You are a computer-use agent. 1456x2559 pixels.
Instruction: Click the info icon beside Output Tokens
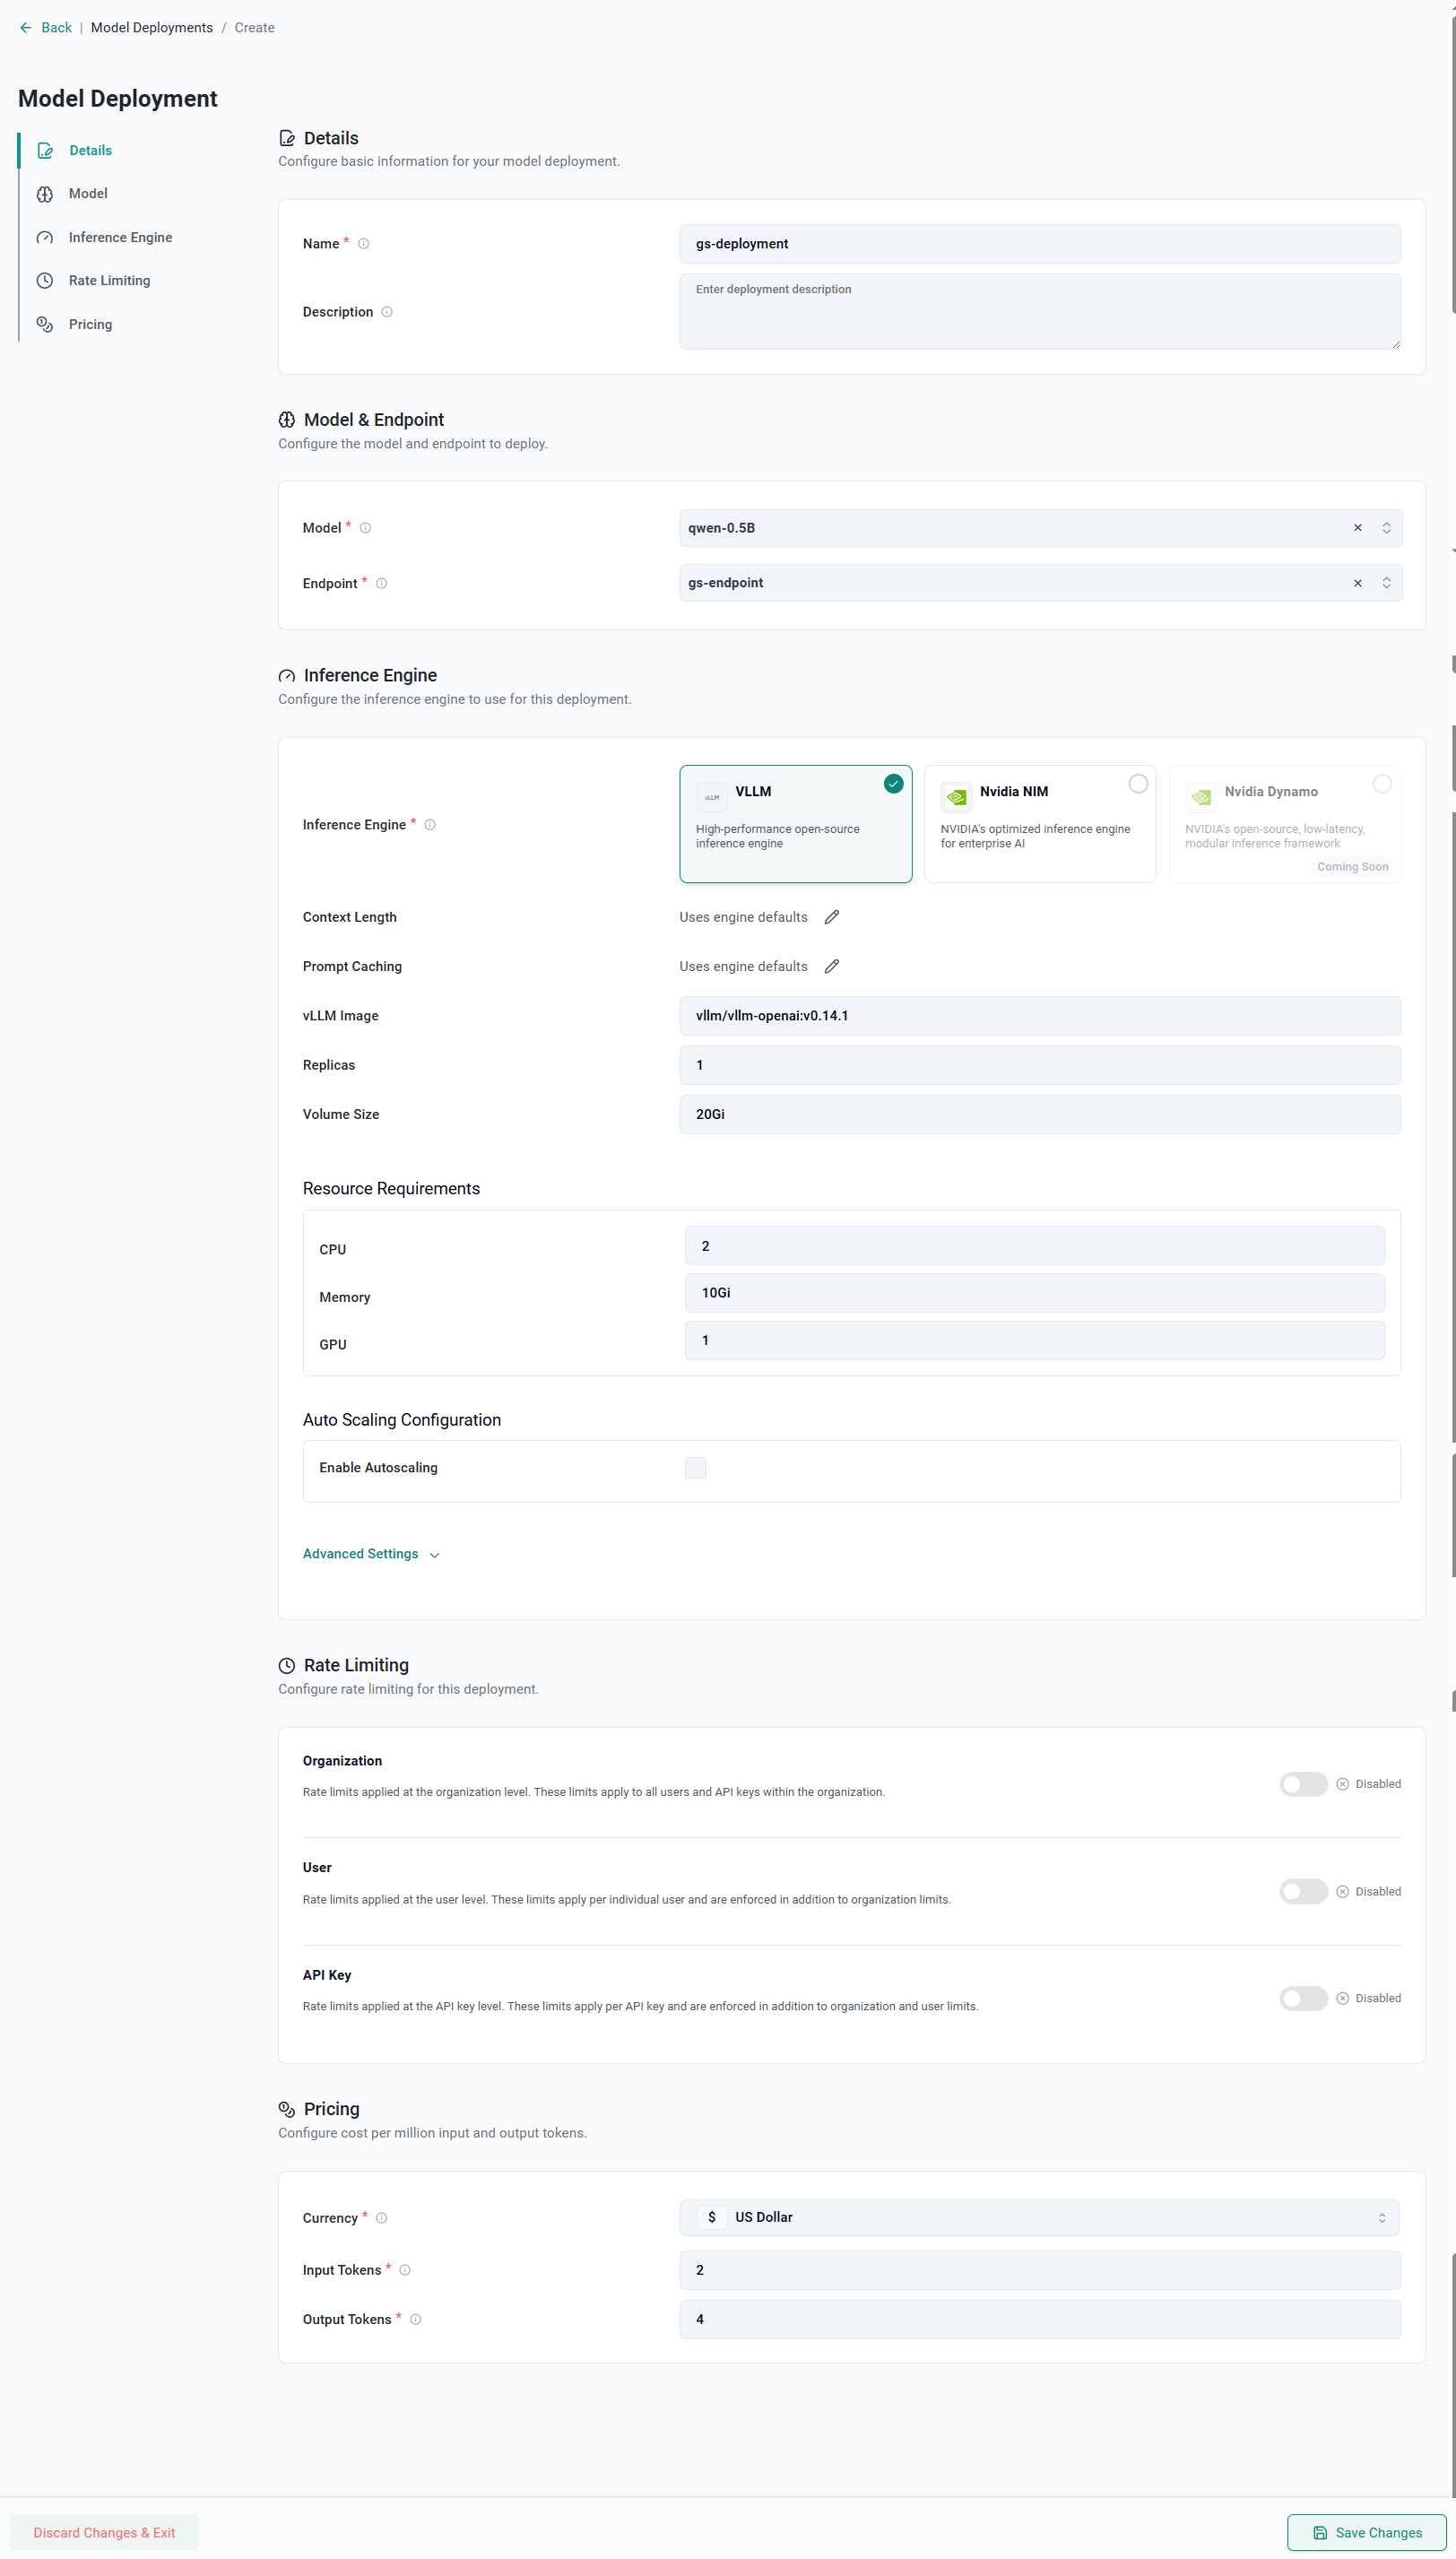coord(416,2319)
